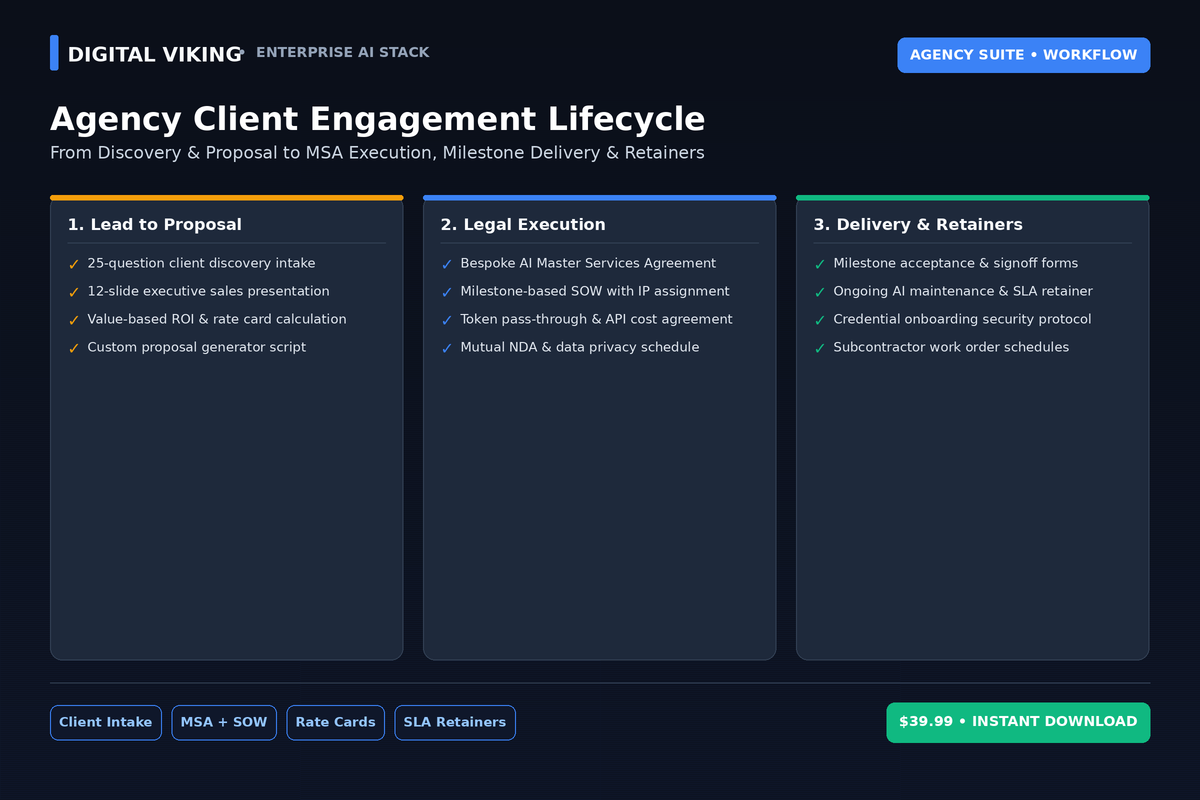Select 'Custom proposal generator script' text

197,348
